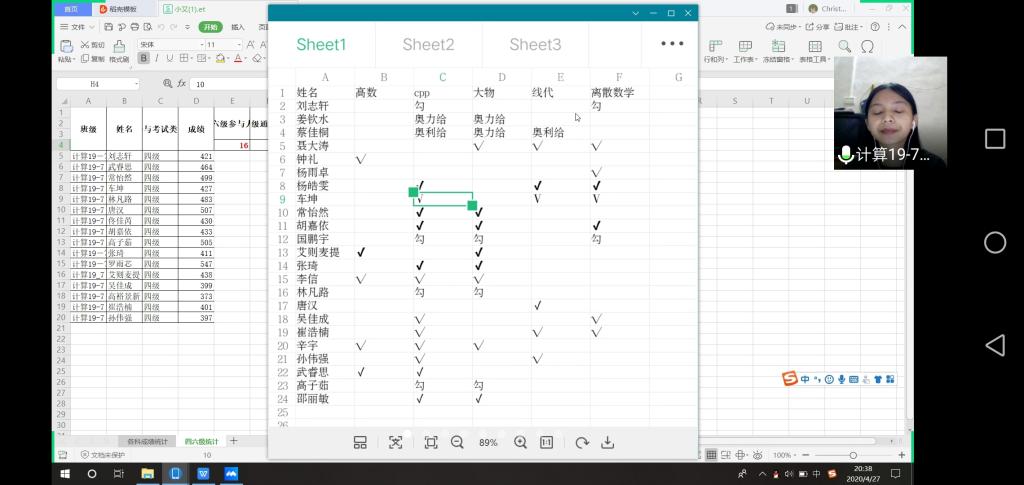Switch to the Sheet3 tab in preview
This screenshot has height=485, width=1024.
[535, 44]
